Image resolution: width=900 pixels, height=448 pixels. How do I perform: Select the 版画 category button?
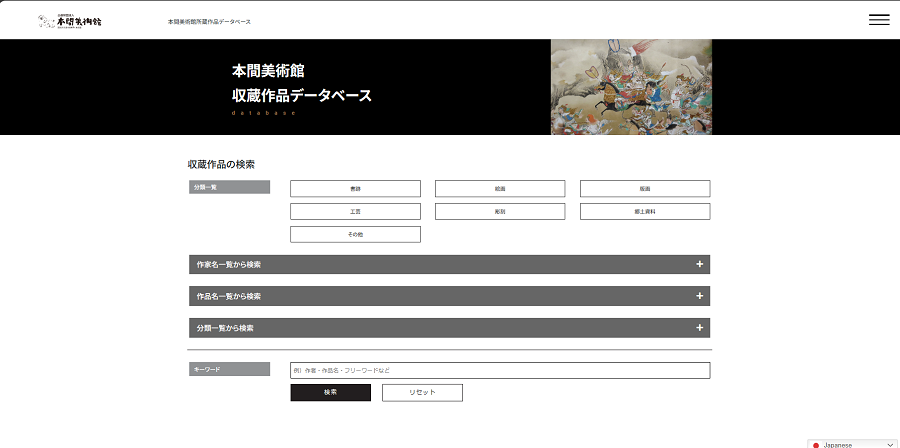click(x=645, y=189)
